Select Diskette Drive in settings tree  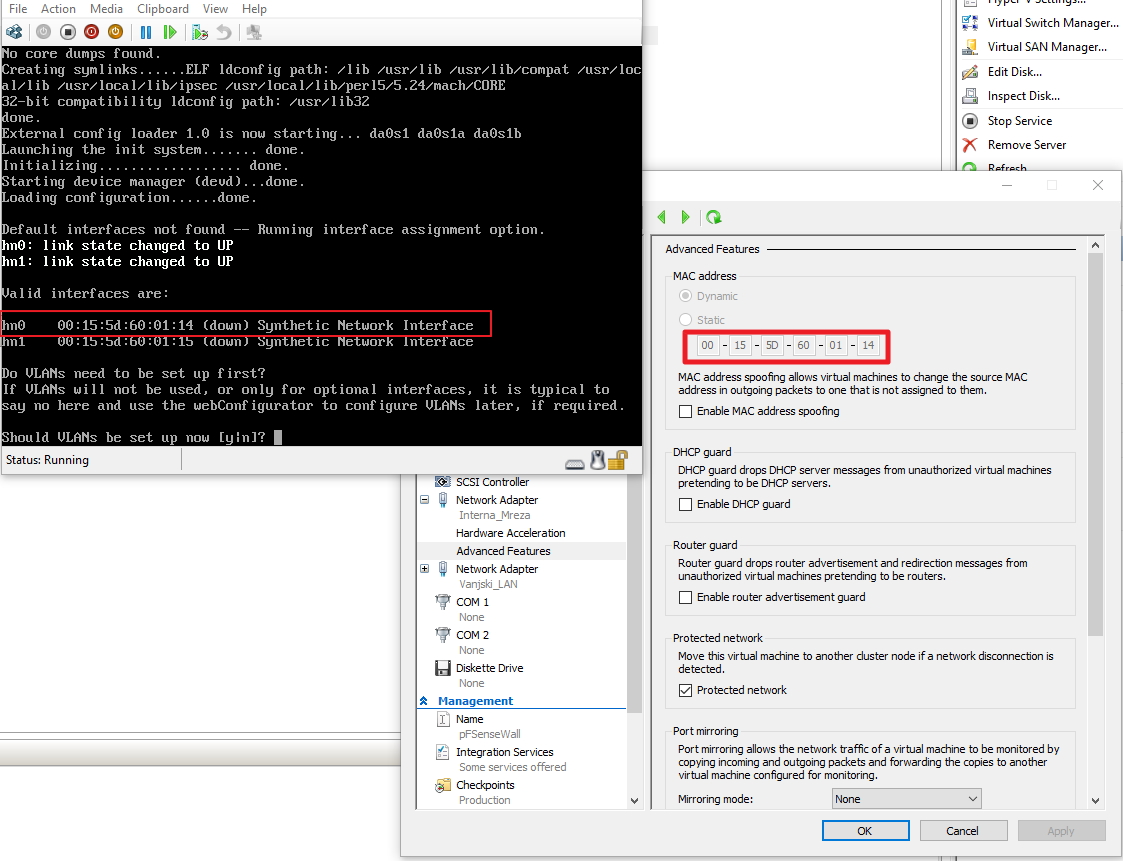(489, 668)
